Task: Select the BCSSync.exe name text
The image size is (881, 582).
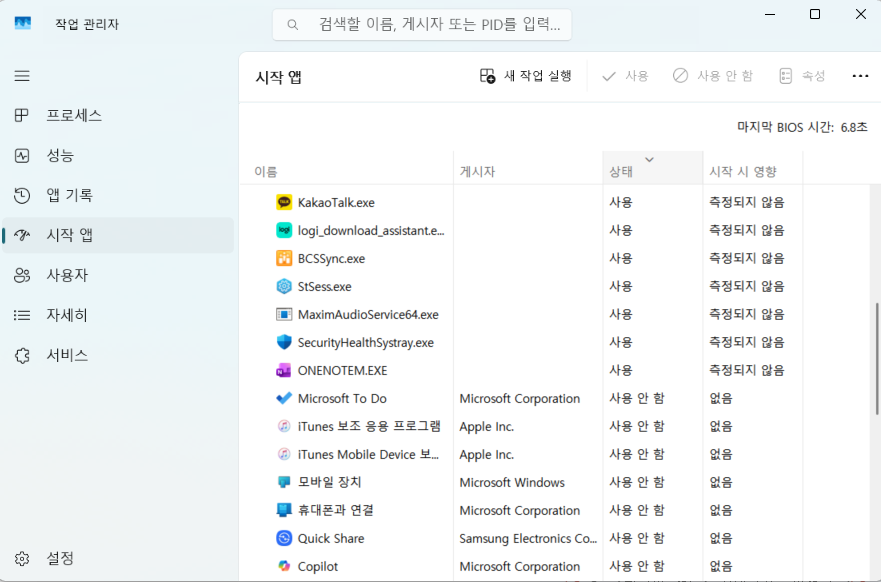Action: point(331,259)
